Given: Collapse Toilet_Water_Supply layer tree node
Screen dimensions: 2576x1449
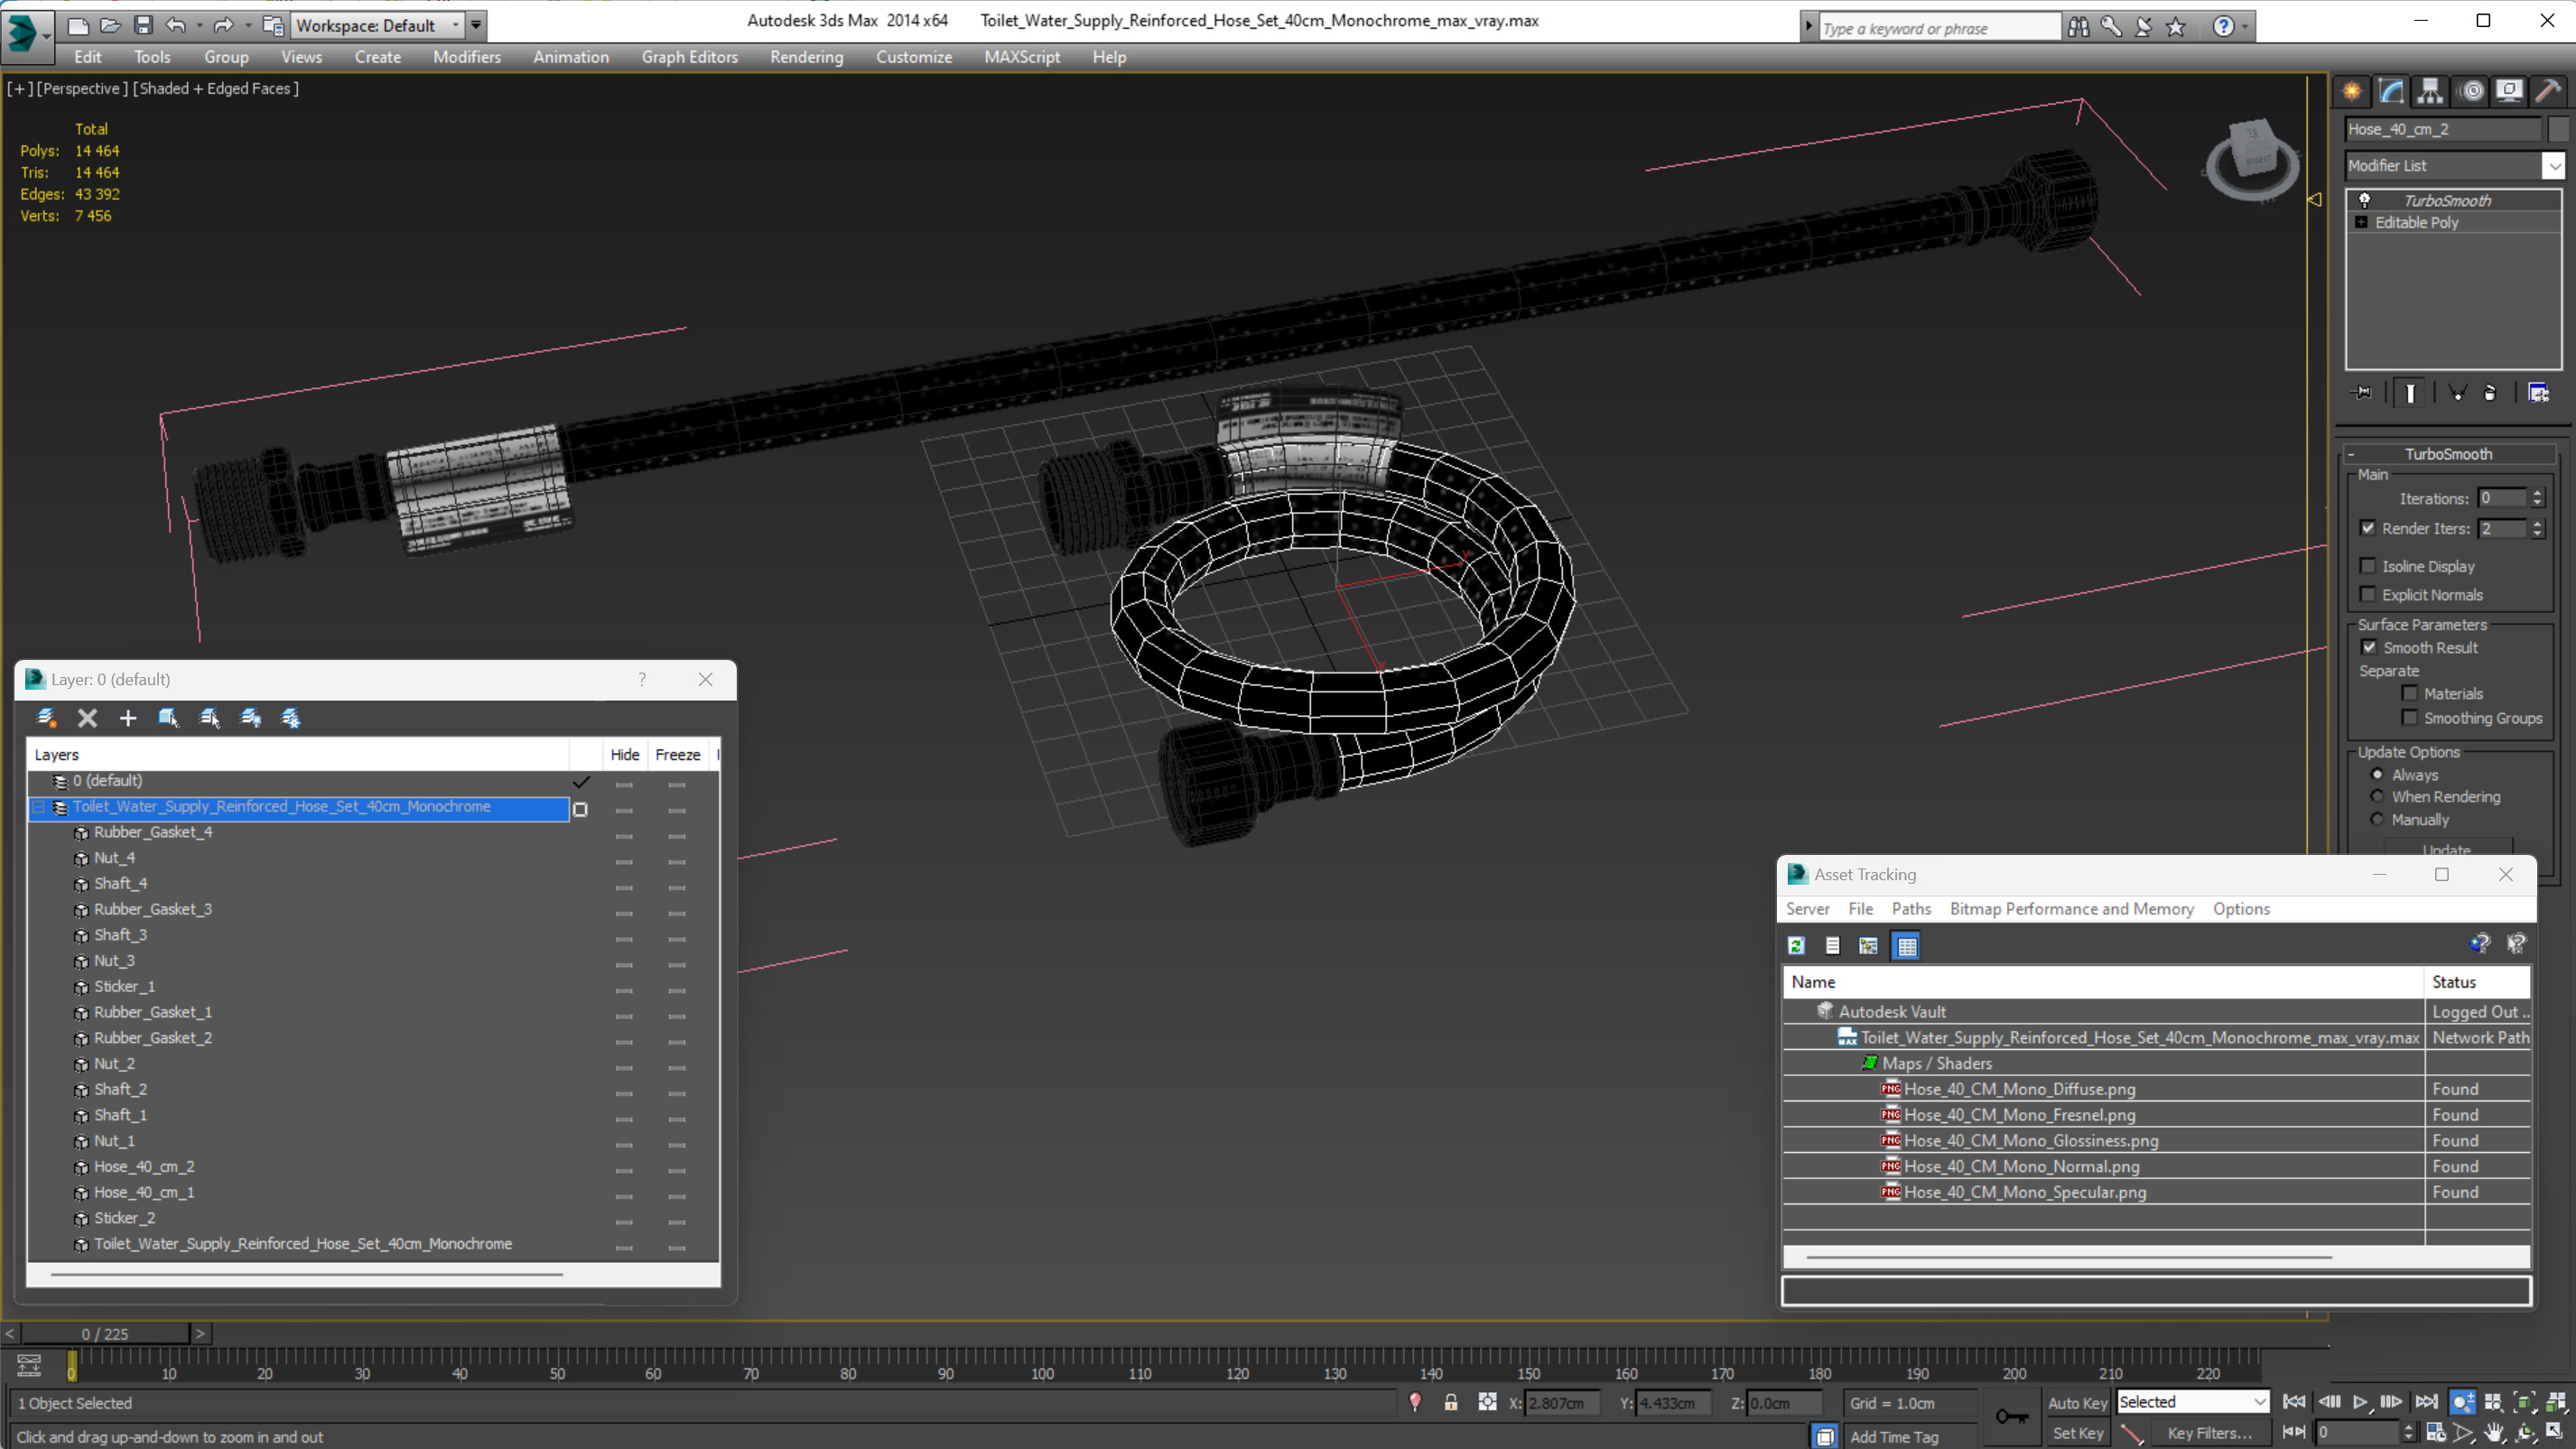Looking at the screenshot, I should tap(39, 807).
